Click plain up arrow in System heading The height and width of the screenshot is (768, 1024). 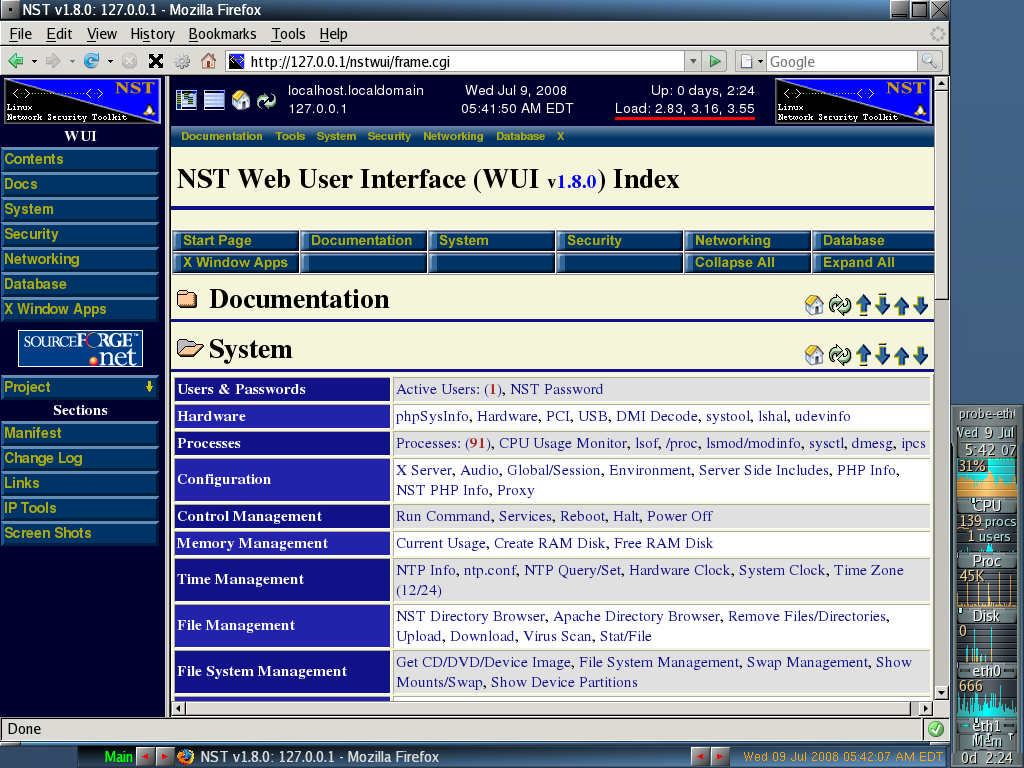click(x=902, y=356)
